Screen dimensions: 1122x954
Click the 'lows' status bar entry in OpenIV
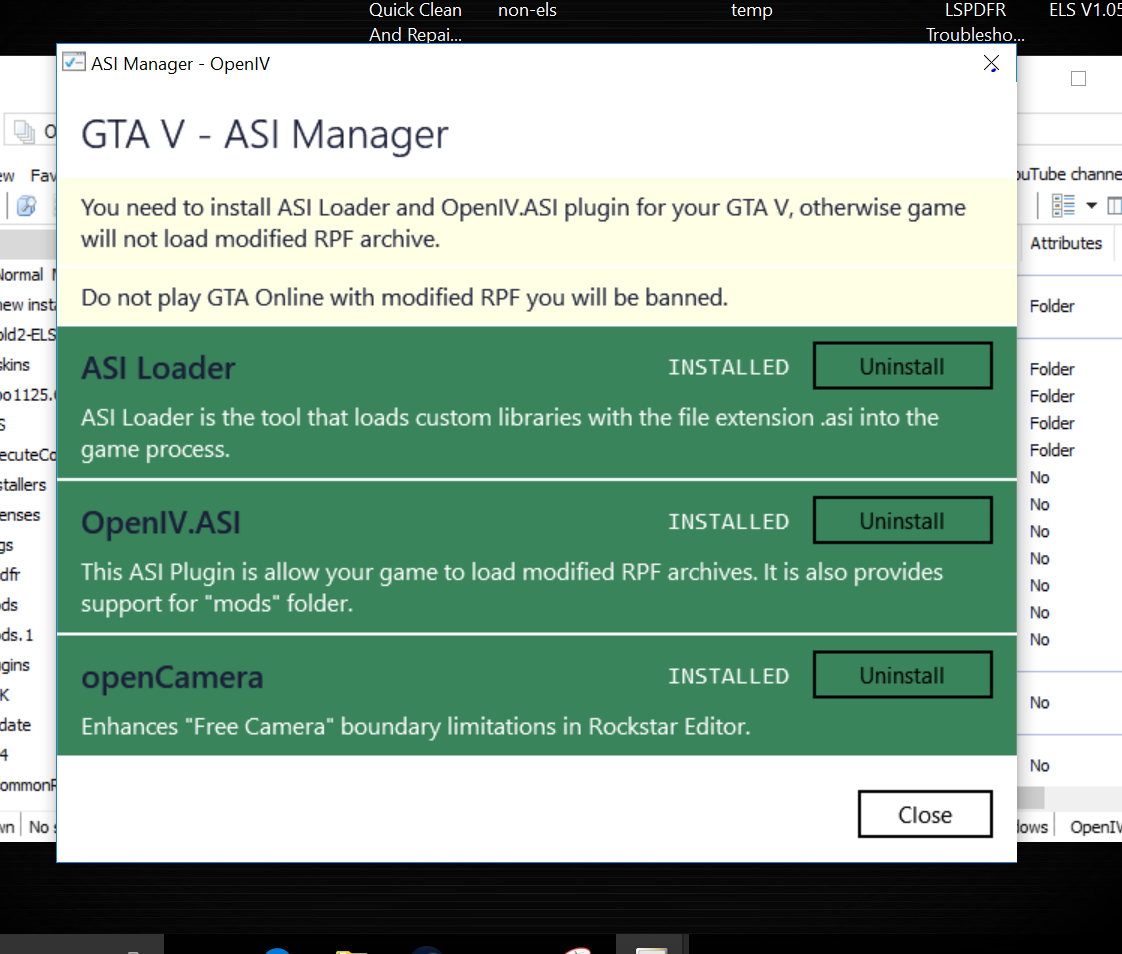[x=1033, y=827]
